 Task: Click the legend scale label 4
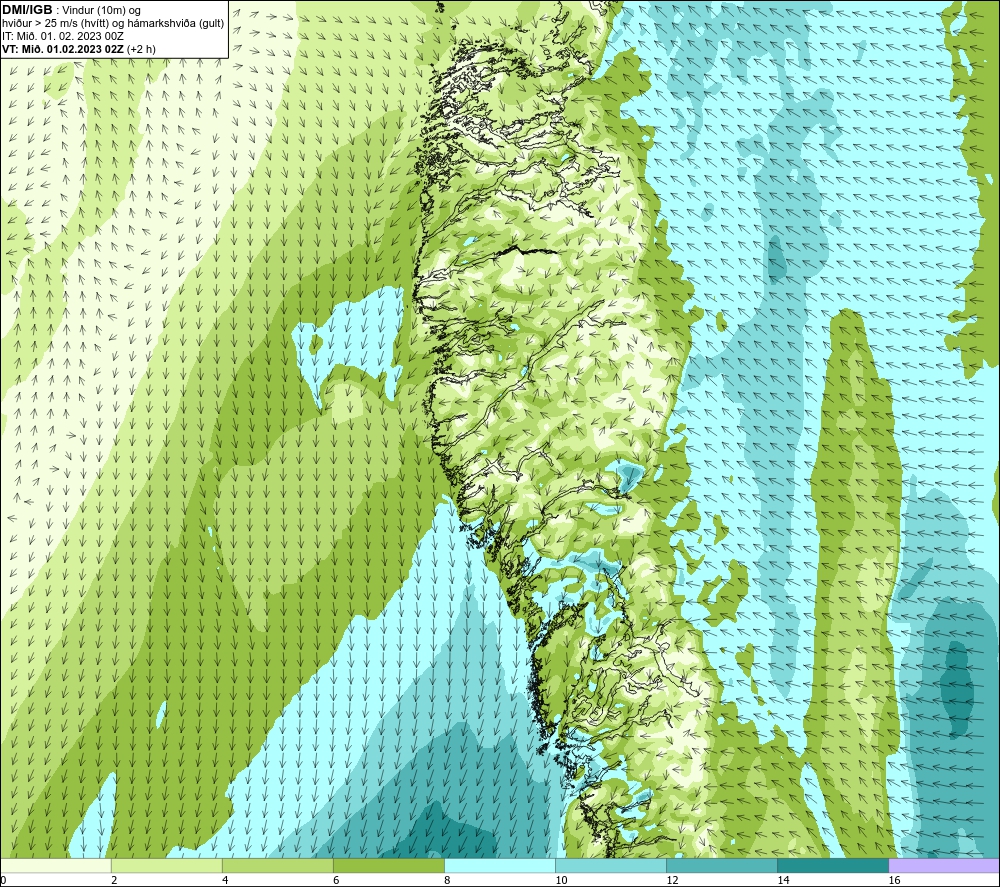tap(225, 881)
